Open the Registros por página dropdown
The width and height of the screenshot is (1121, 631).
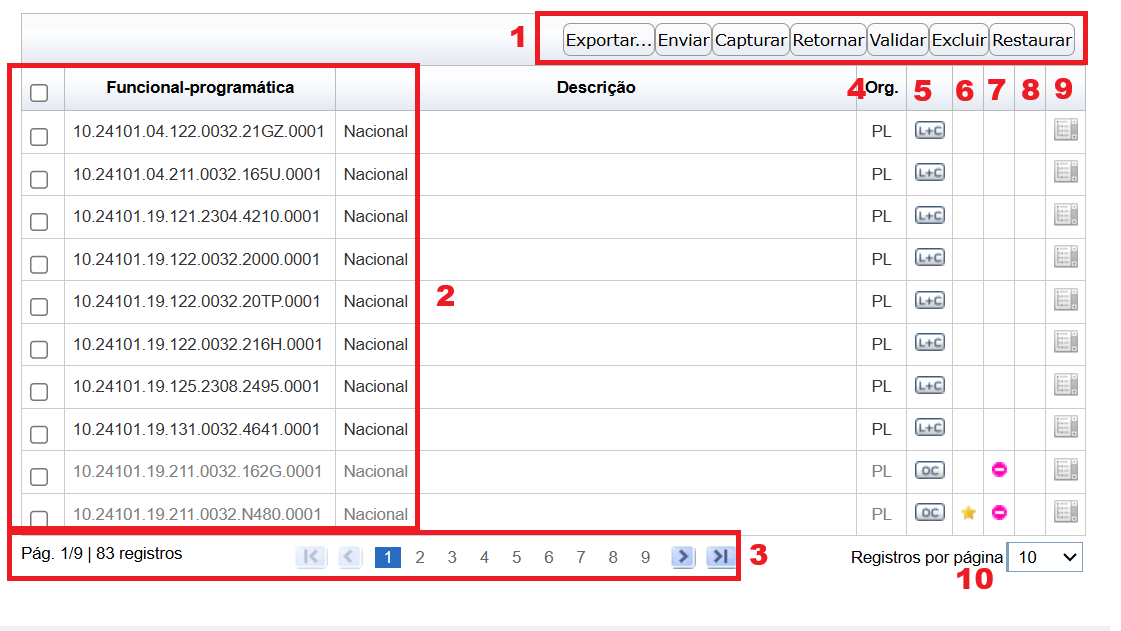(x=1045, y=557)
